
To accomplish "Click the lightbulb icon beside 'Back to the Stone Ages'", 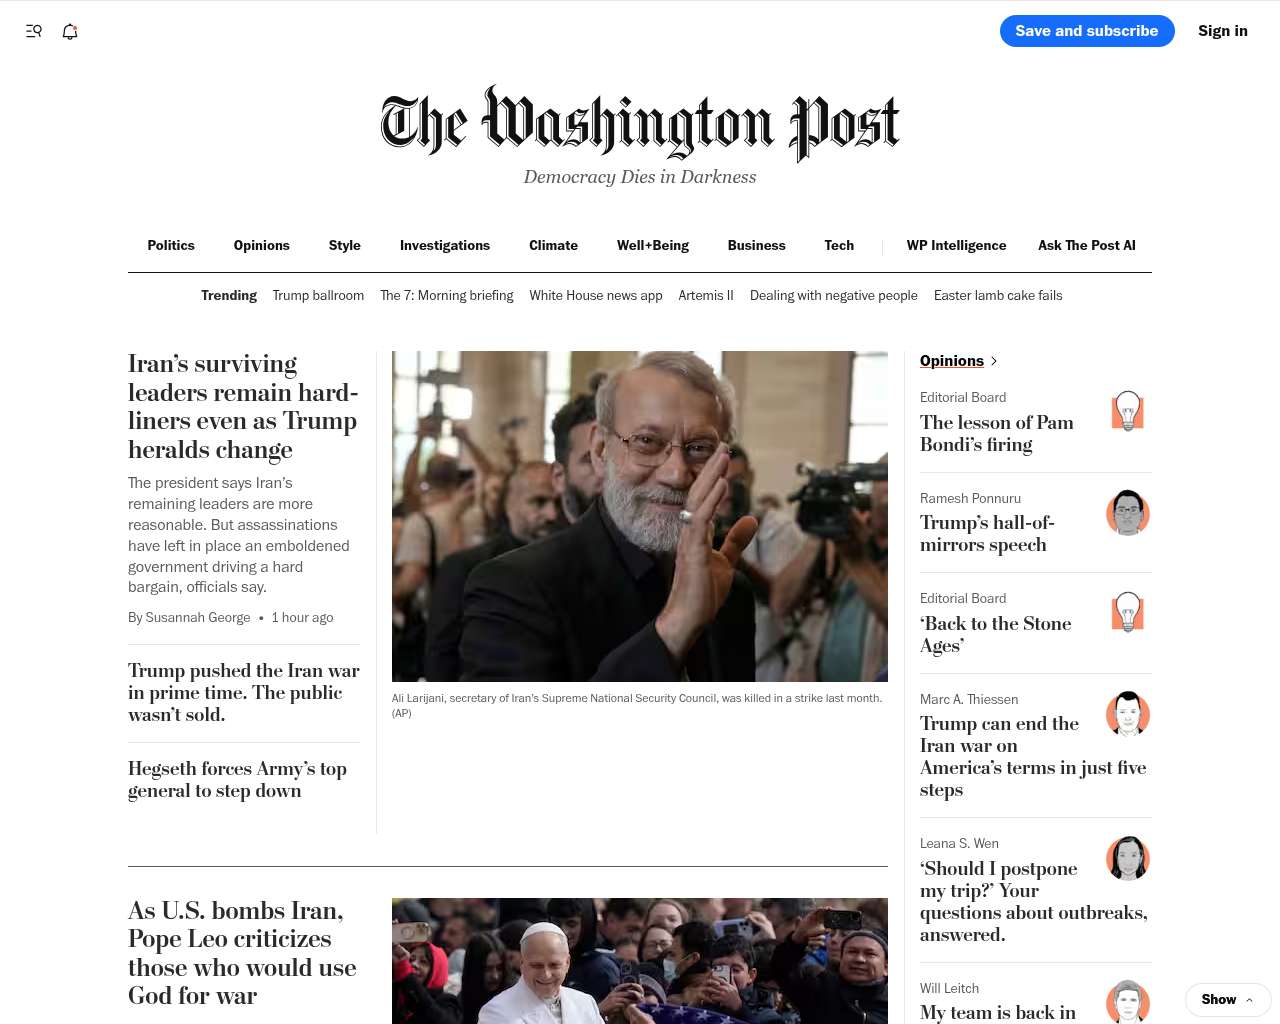I will pyautogui.click(x=1128, y=612).
